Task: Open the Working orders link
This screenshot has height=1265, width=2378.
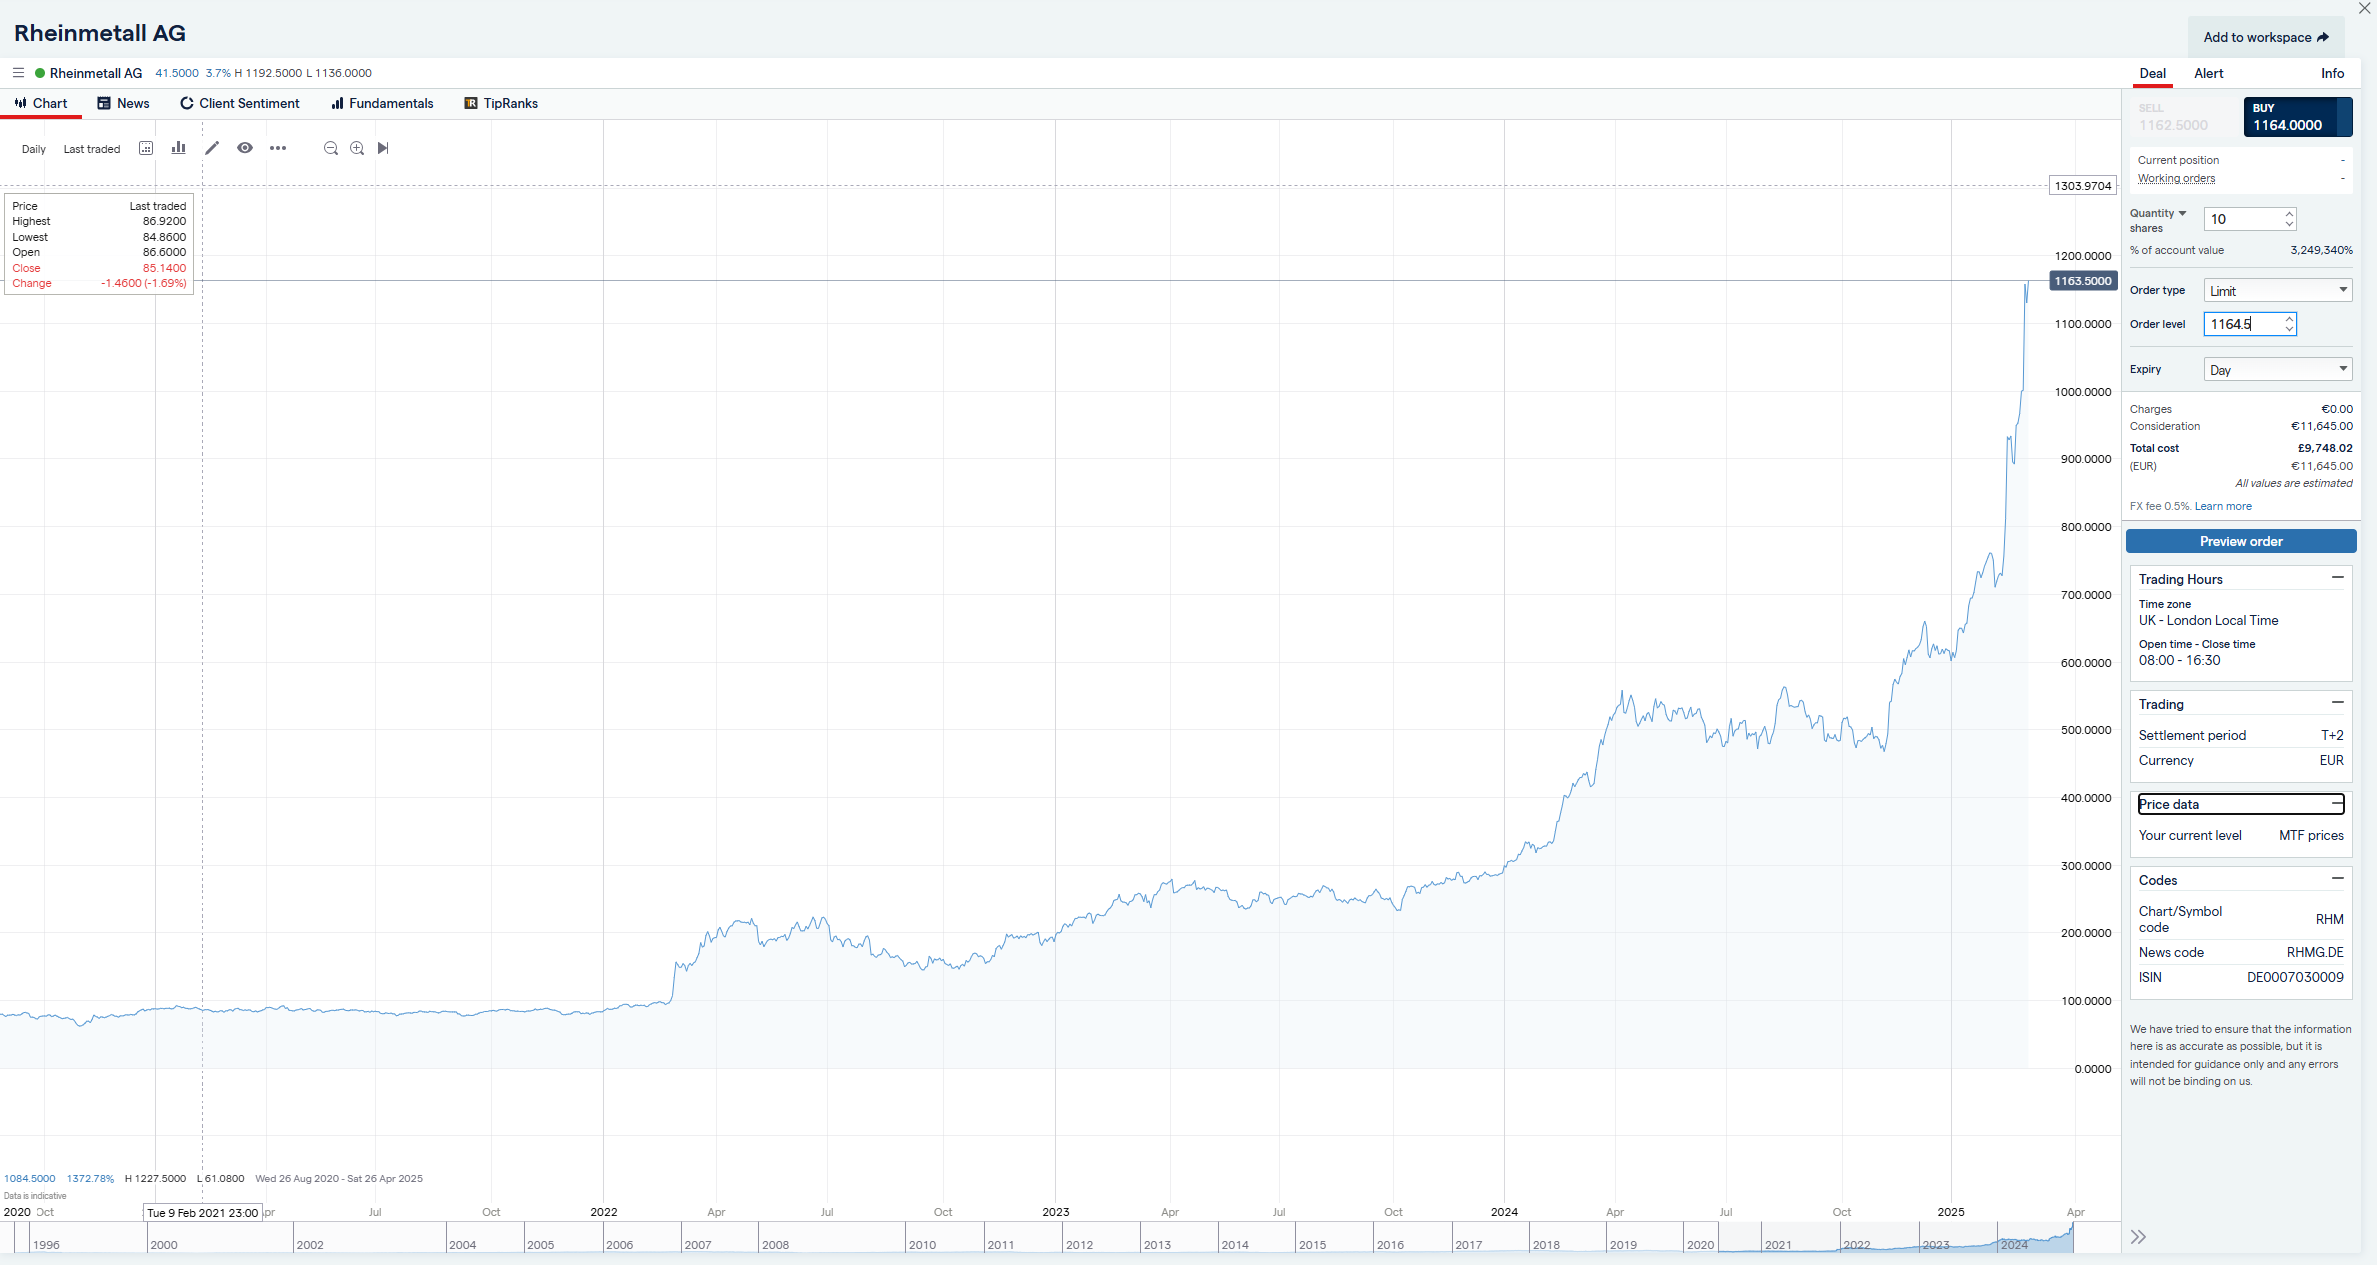Action: [2176, 178]
